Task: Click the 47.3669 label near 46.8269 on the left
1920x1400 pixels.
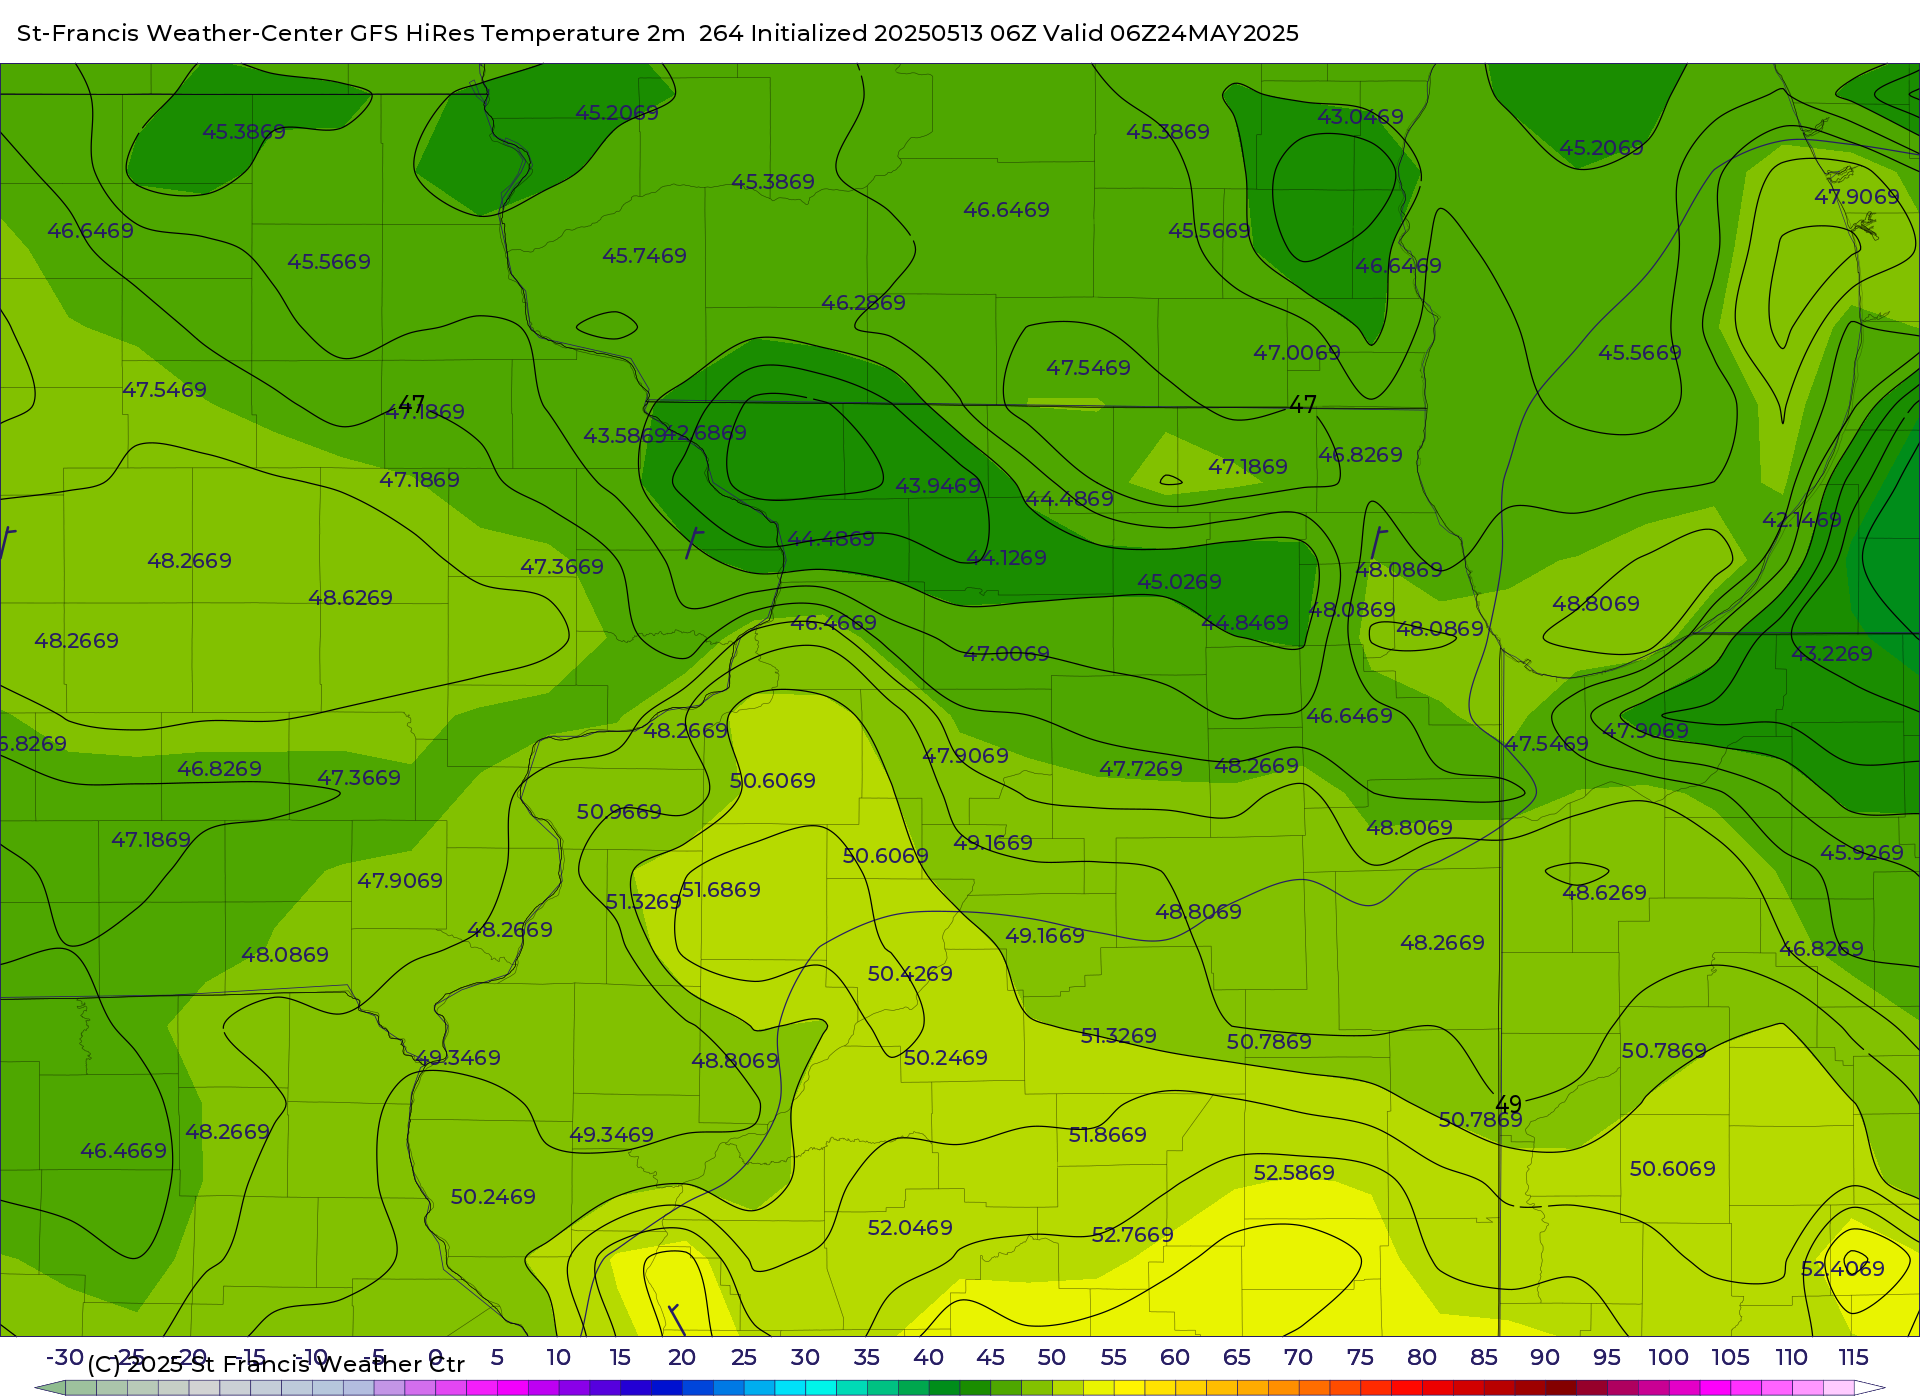Action: point(359,778)
